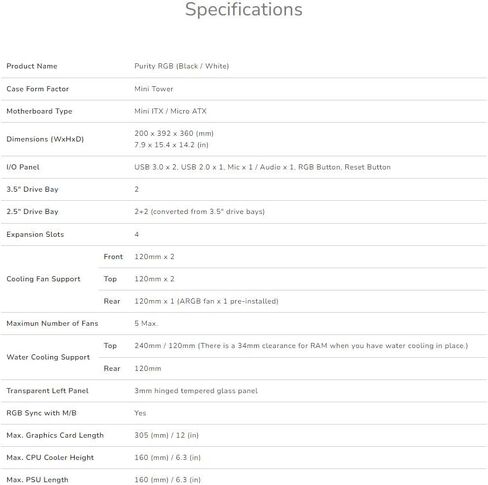Image resolution: width=488 pixels, height=485 pixels.
Task: Click the 7.9 x 15.4 x 14.2 (in) dimensions
Action: point(171,145)
